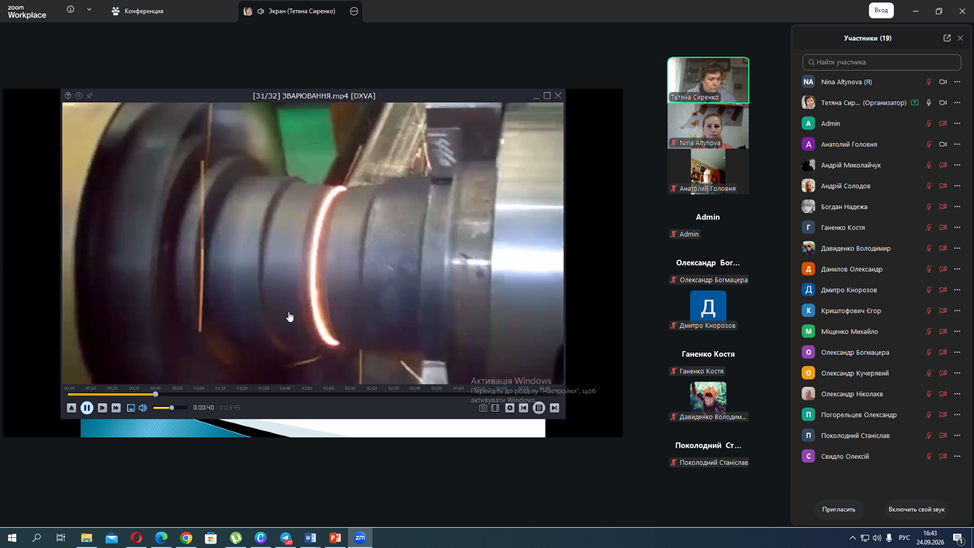The width and height of the screenshot is (974, 548).
Task: Take a snapshot with the player's camera icon
Action: pos(483,408)
